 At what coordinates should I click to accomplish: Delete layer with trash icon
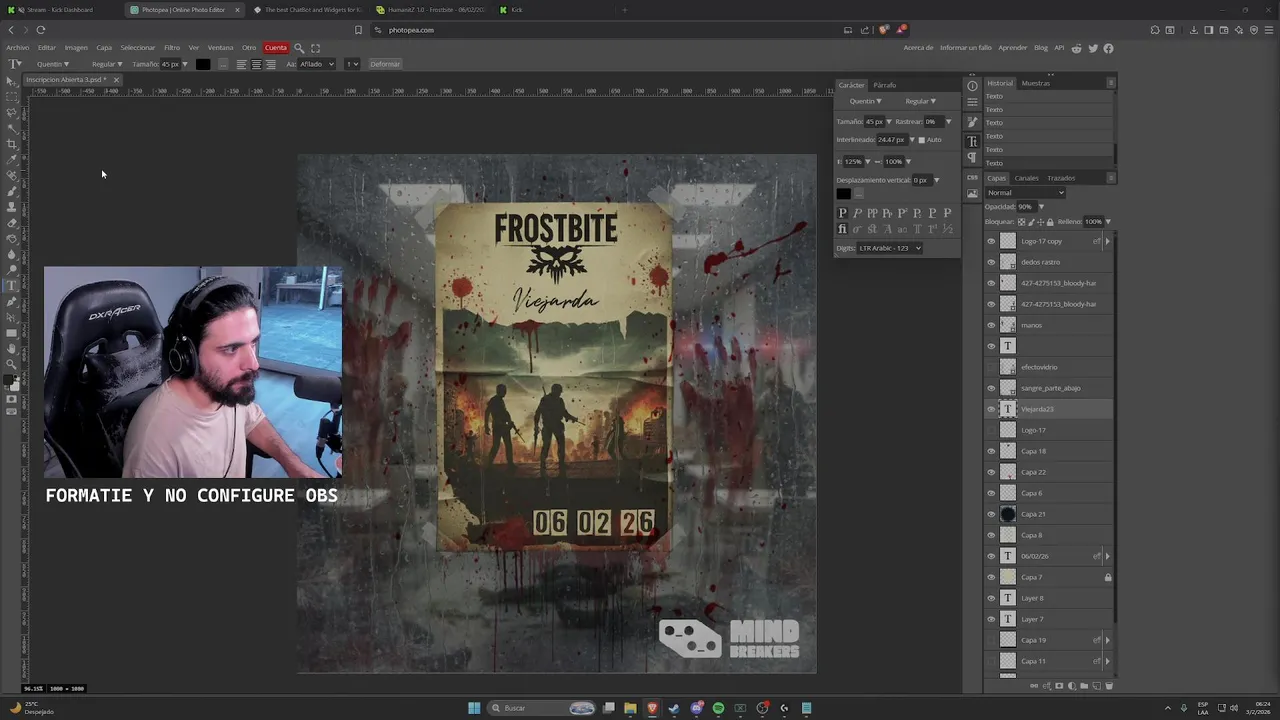click(1109, 686)
